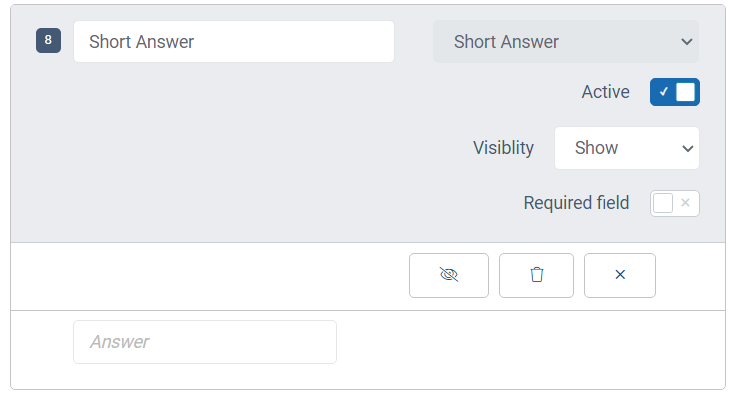Click the crossed-out eye hide icon button

pyautogui.click(x=449, y=275)
